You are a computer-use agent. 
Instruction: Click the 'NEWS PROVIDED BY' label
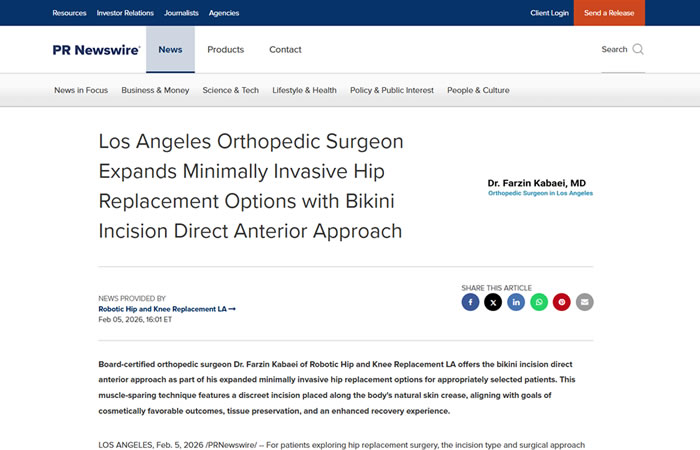coord(132,298)
